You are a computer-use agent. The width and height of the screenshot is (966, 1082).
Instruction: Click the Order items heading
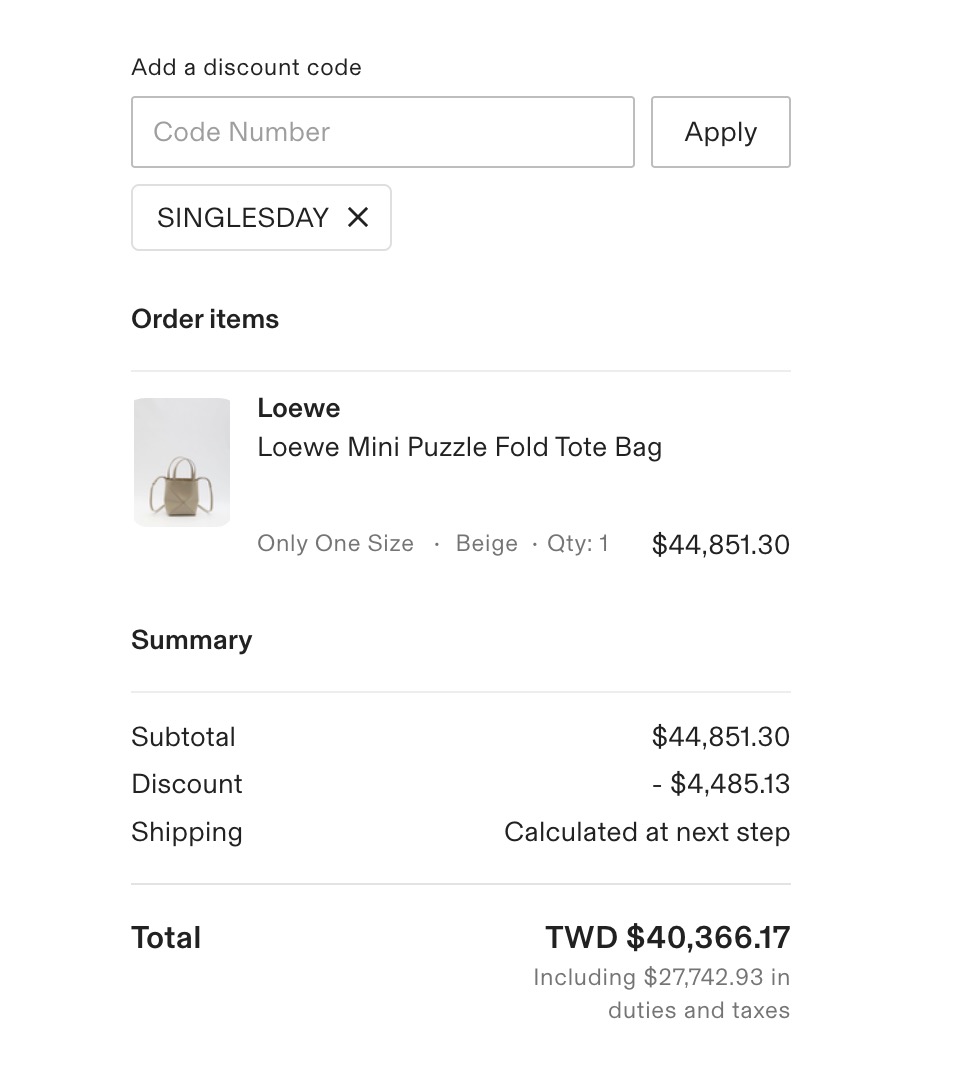(x=205, y=319)
